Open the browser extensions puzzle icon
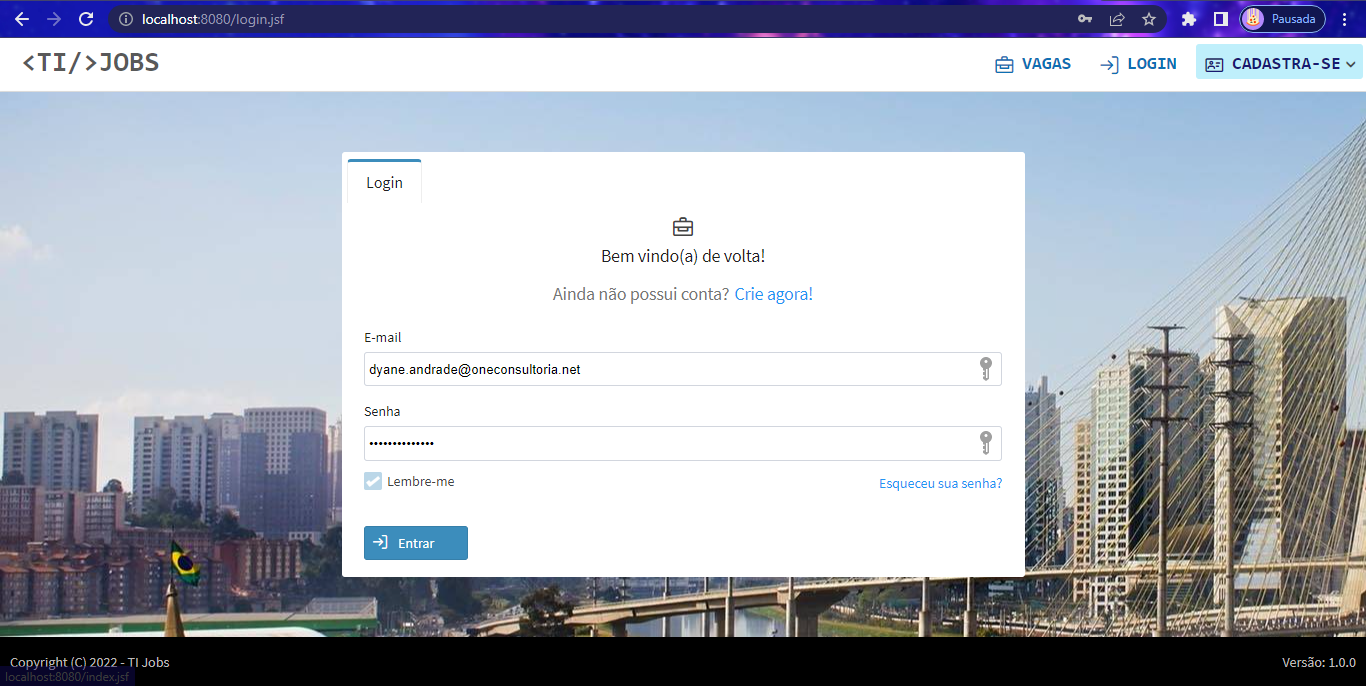This screenshot has width=1366, height=686. click(1189, 18)
